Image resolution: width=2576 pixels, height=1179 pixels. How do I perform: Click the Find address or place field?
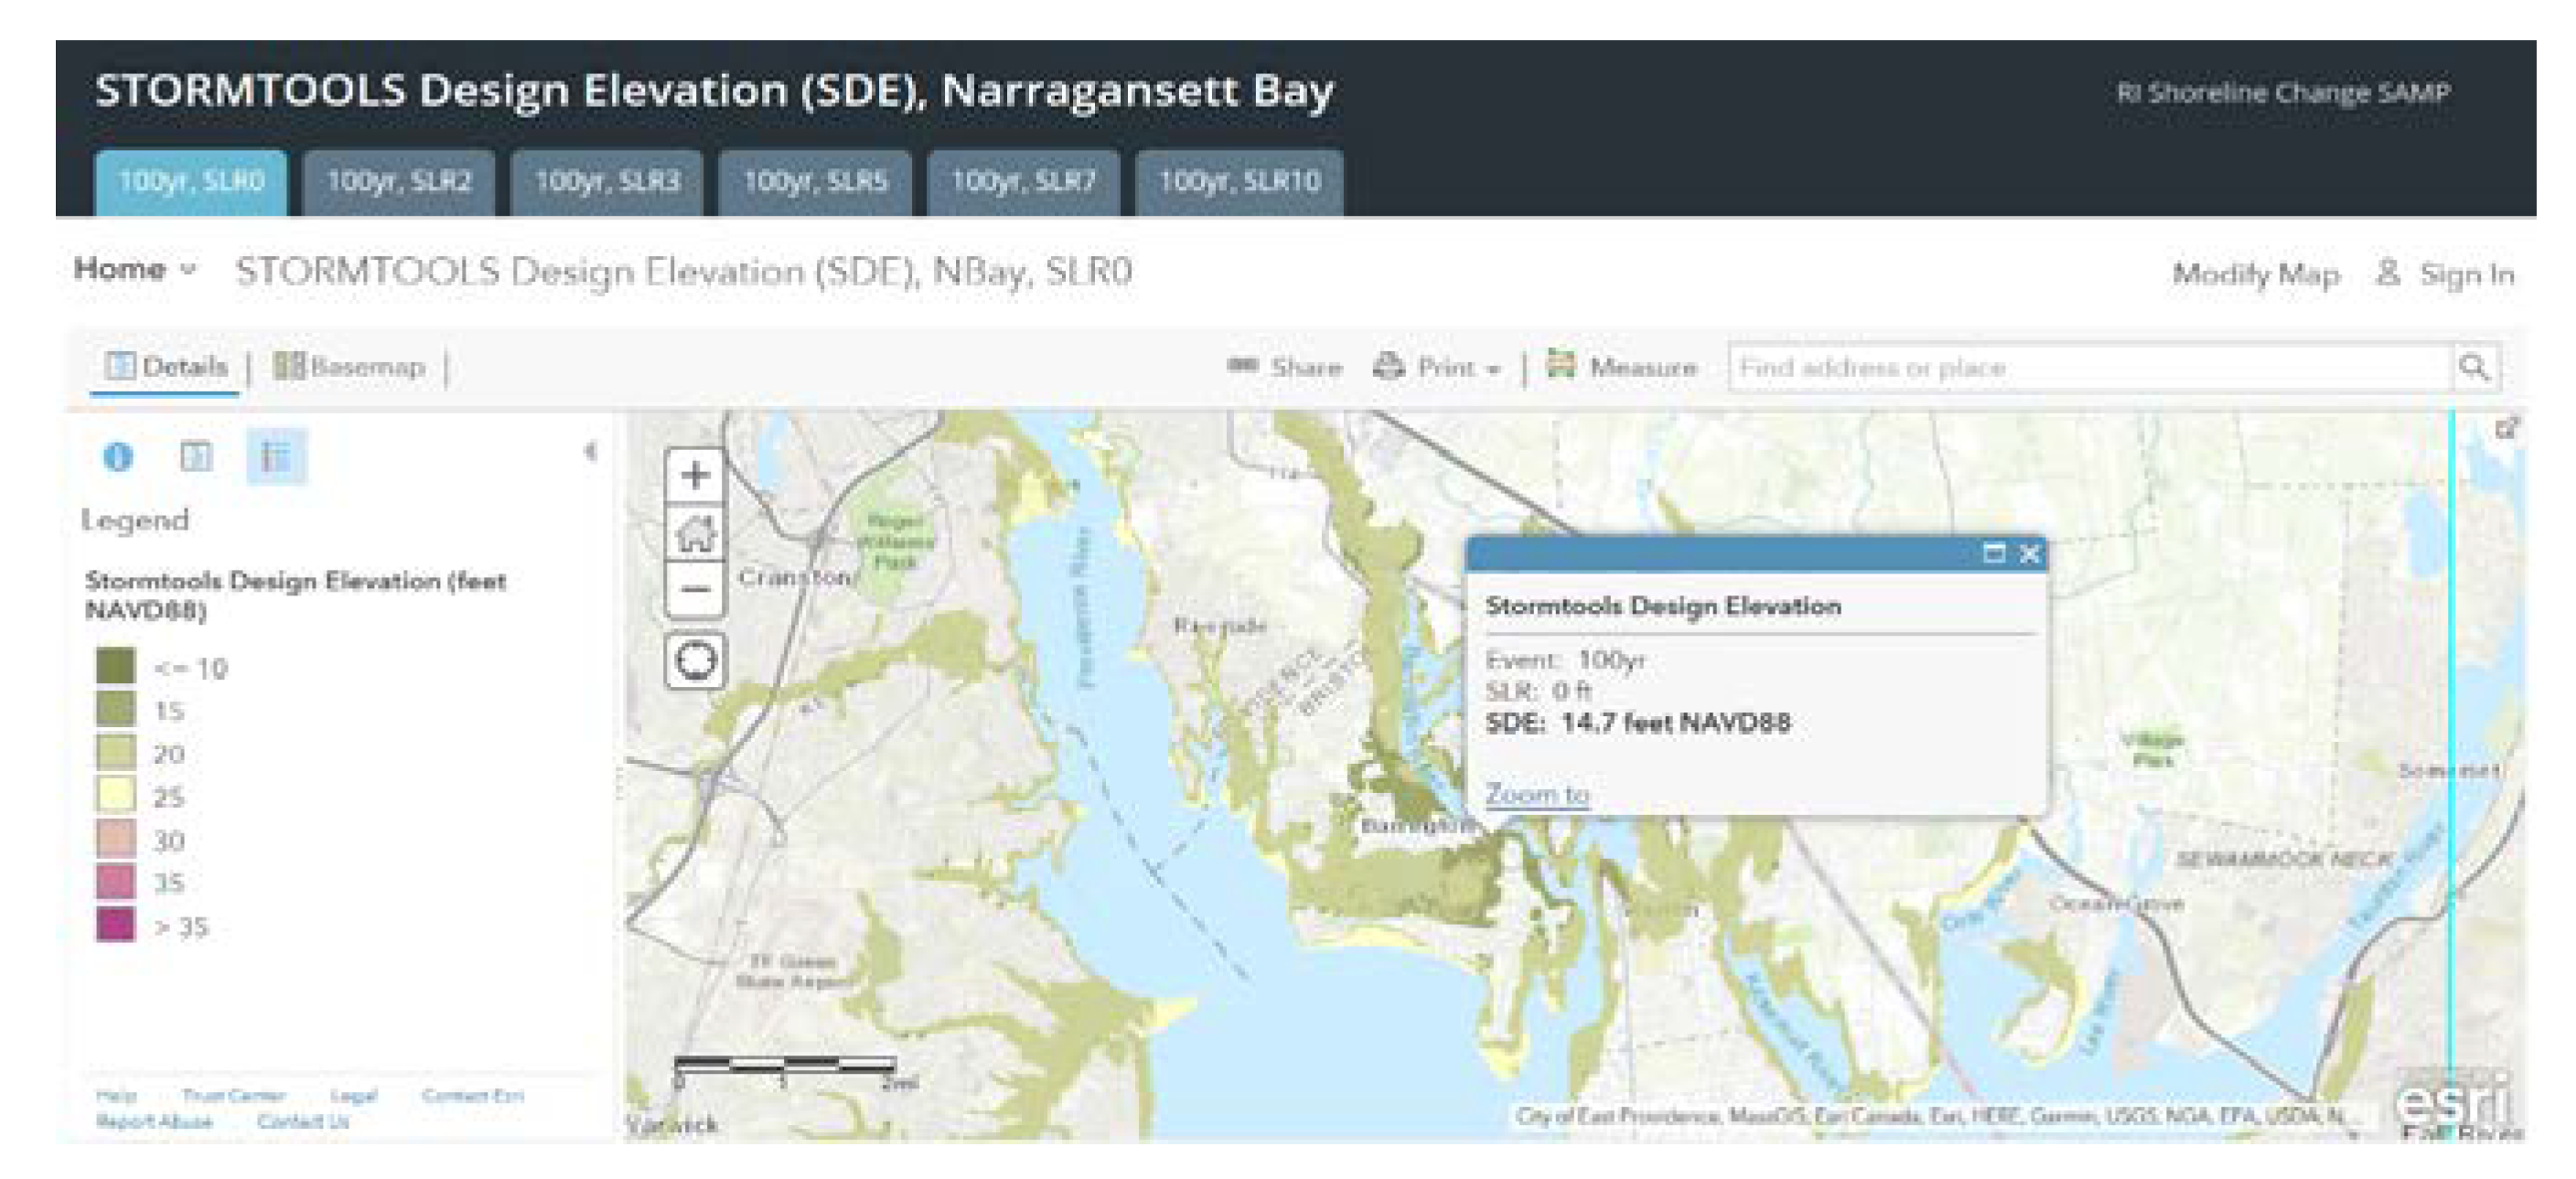[2088, 367]
